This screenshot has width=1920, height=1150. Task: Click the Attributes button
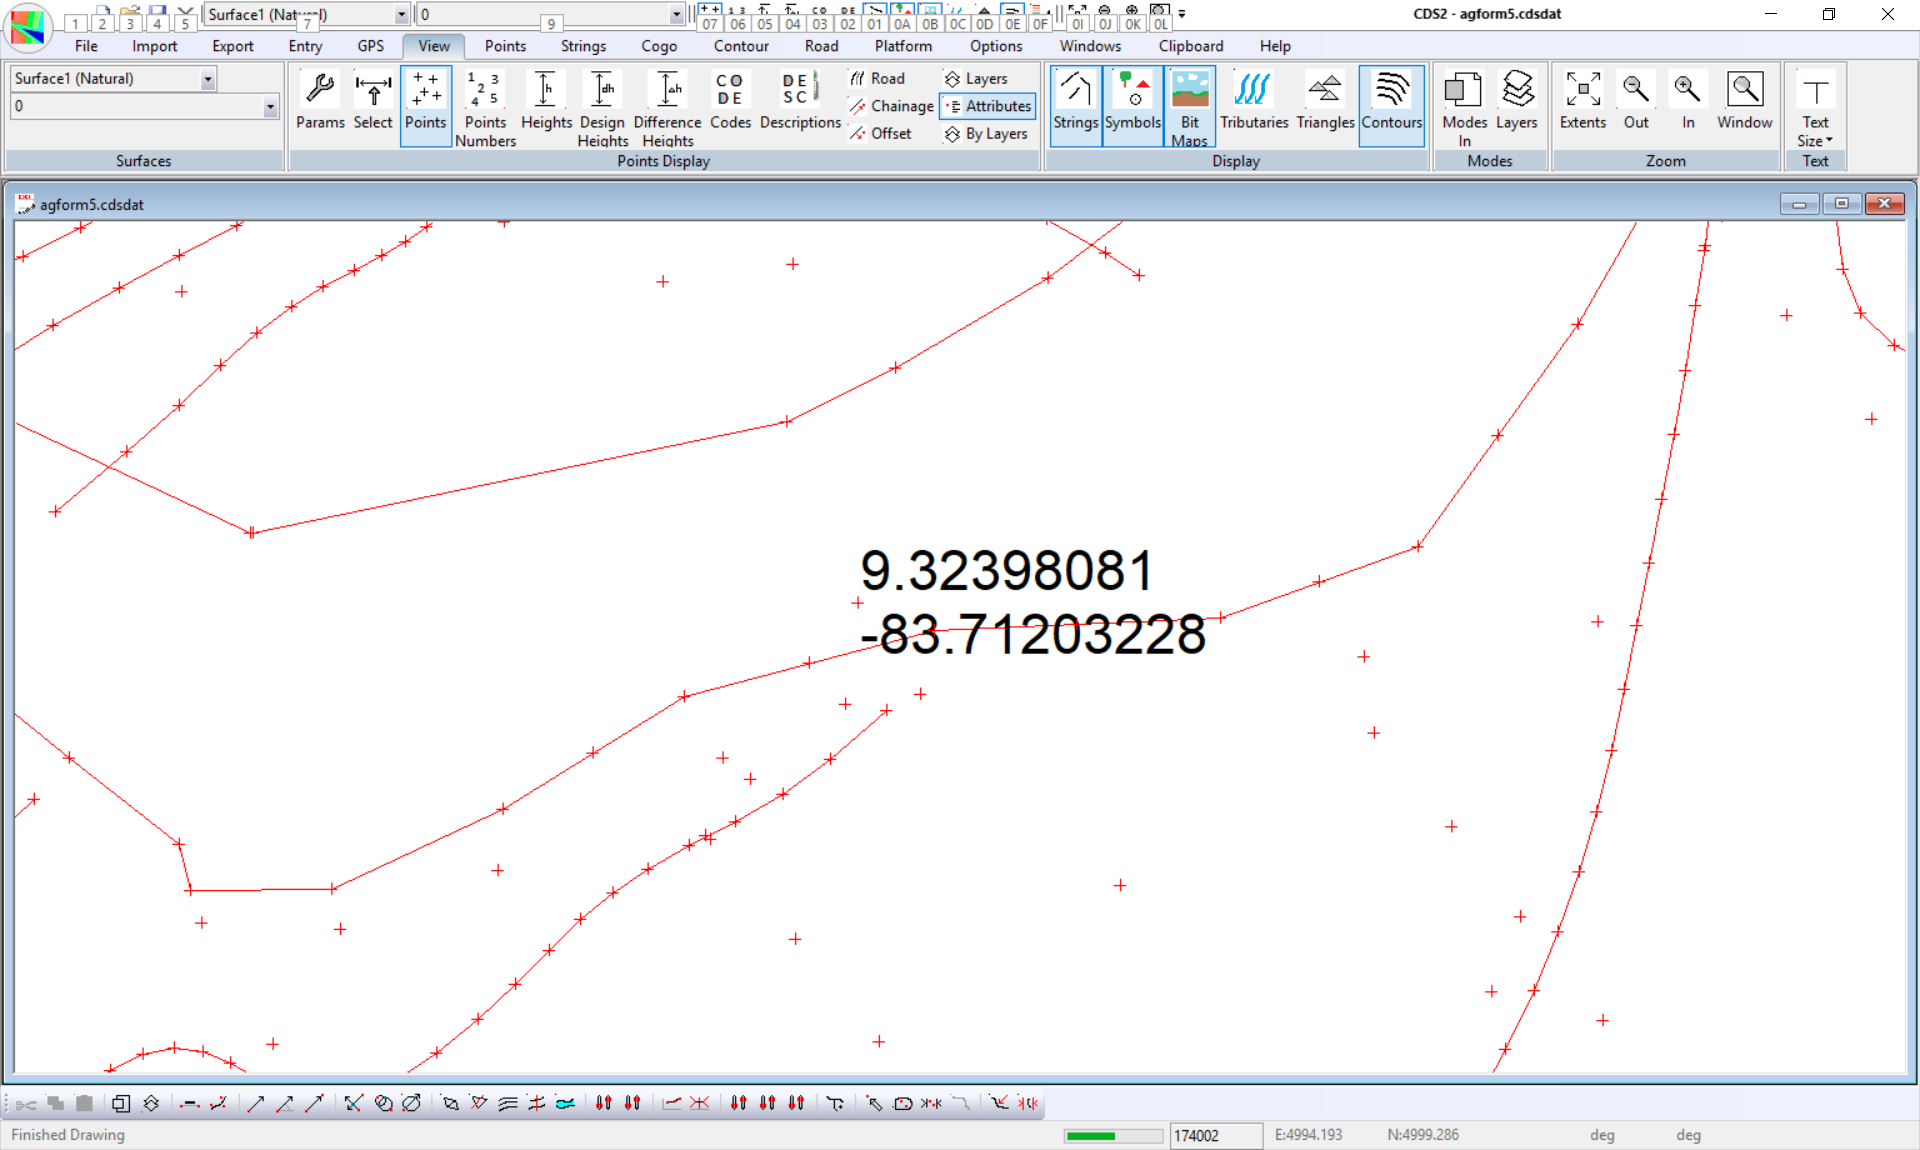point(988,106)
